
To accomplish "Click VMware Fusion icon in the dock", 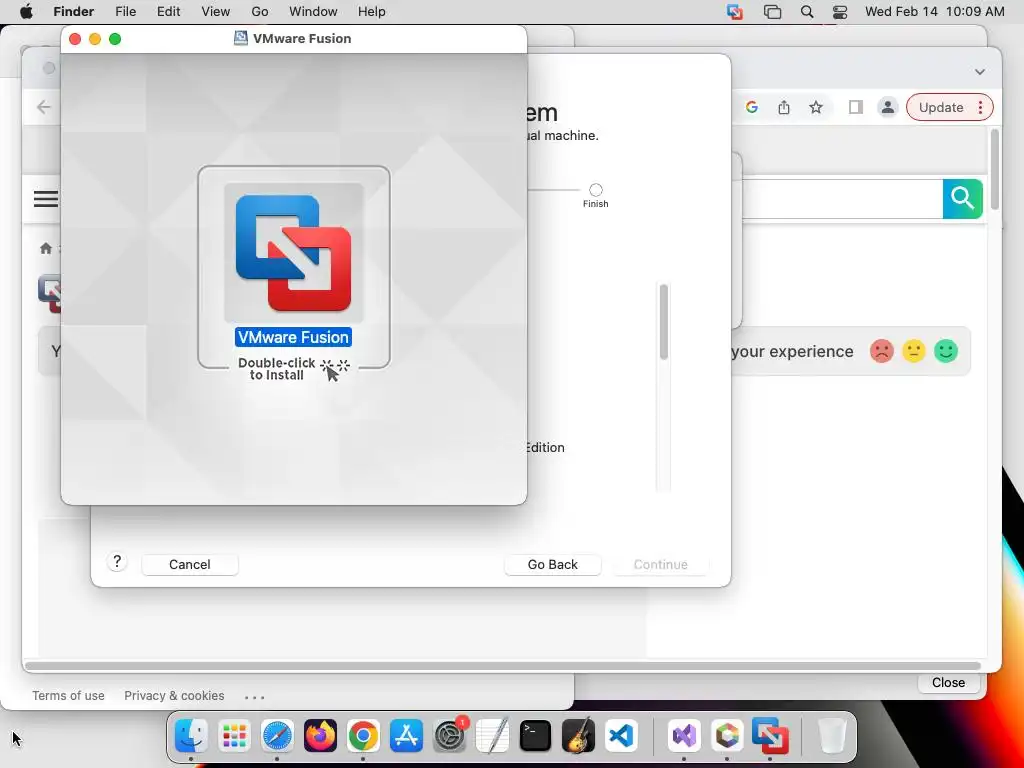I will pyautogui.click(x=770, y=736).
